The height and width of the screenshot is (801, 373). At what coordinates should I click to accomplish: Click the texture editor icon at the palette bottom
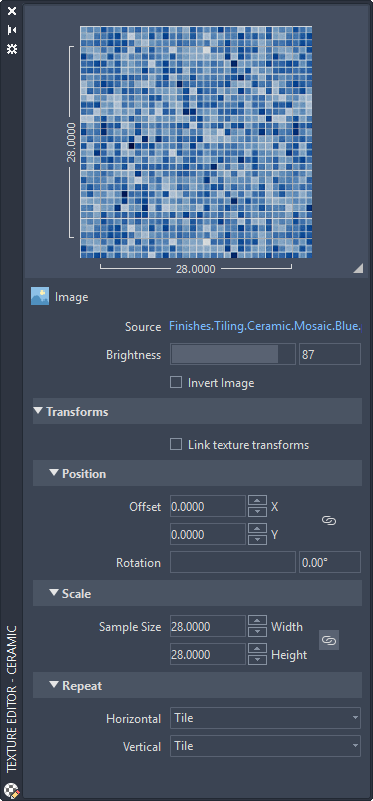pyautogui.click(x=11, y=790)
